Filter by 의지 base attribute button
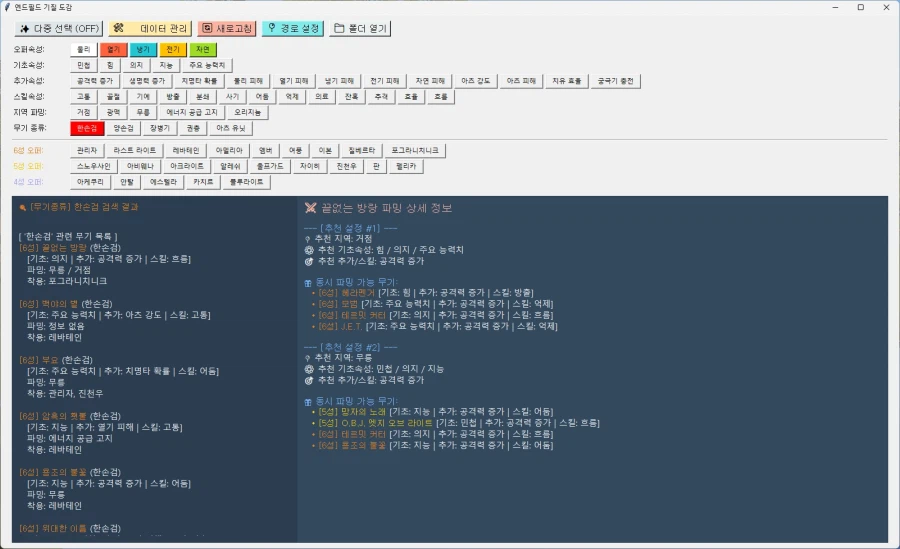 click(x=137, y=65)
